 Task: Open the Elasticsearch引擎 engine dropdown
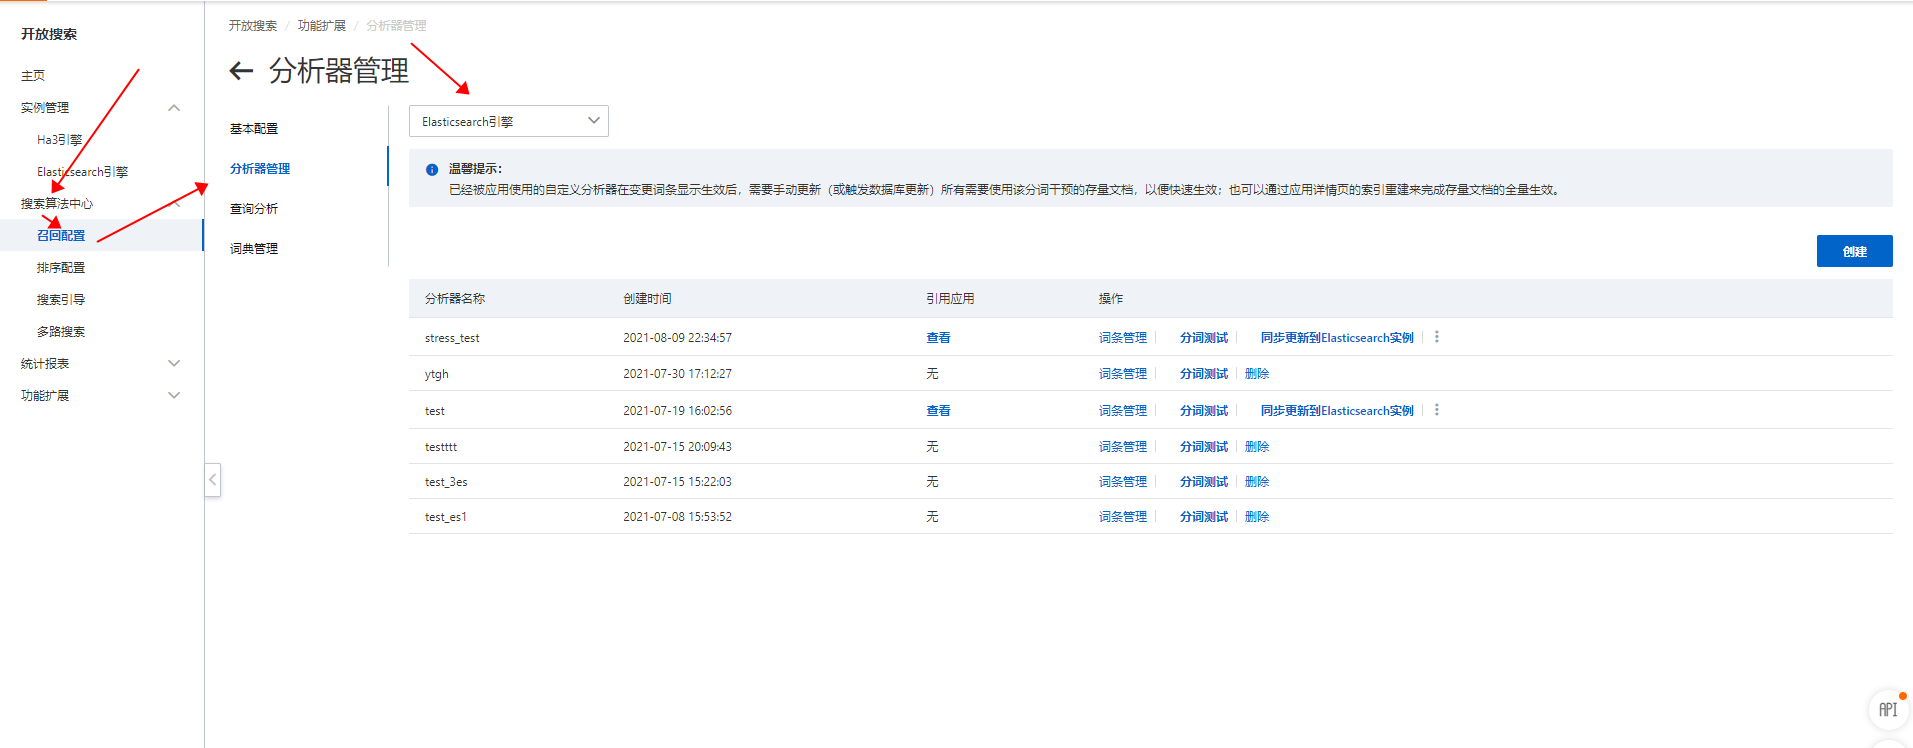click(509, 121)
